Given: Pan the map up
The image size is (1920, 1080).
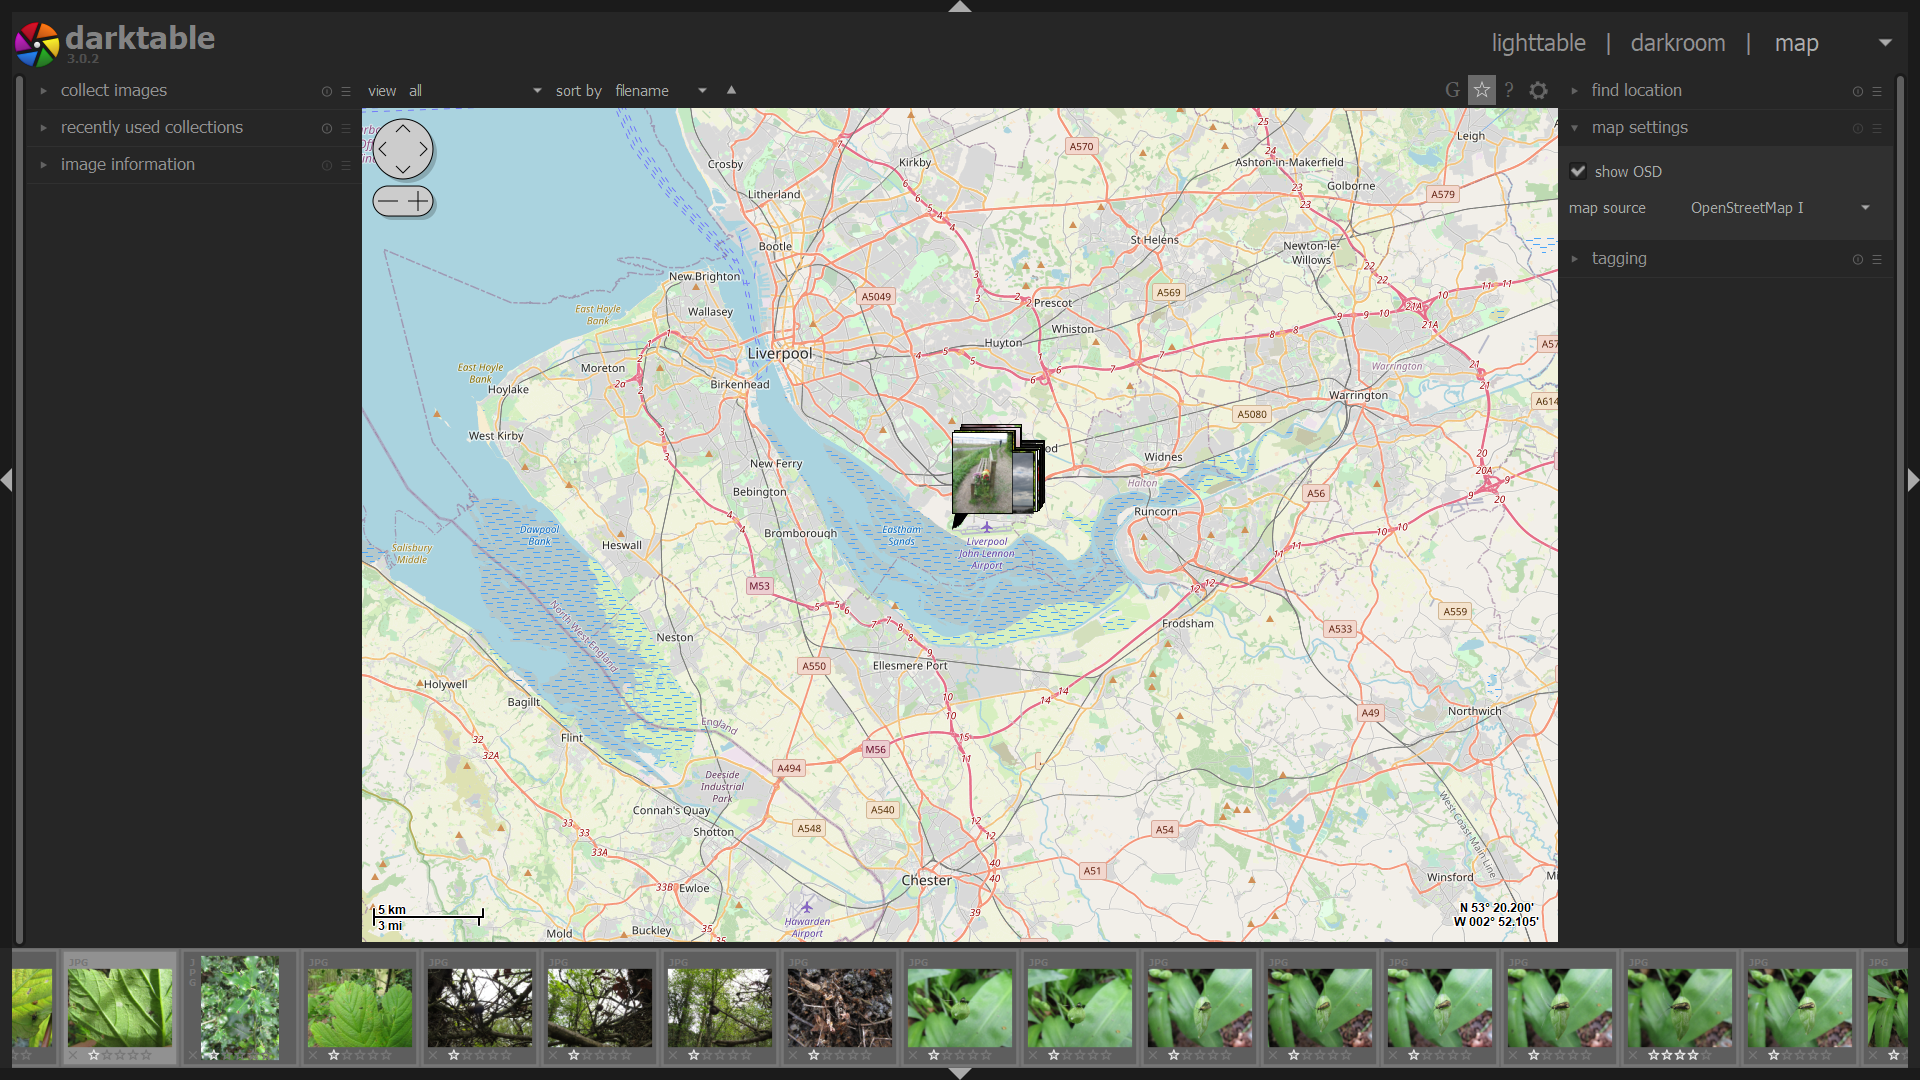Looking at the screenshot, I should pos(403,129).
